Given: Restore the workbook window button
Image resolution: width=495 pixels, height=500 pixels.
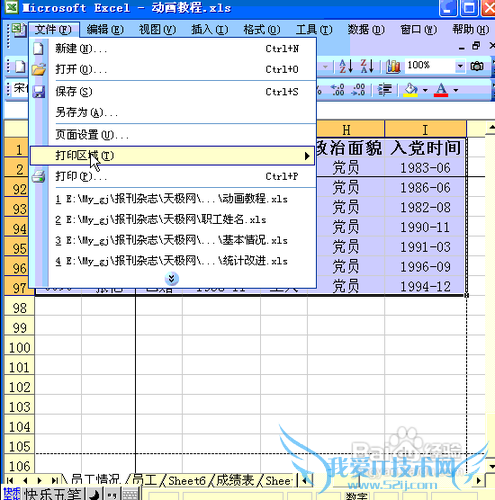Looking at the screenshot, I should pyautogui.click(x=476, y=45).
